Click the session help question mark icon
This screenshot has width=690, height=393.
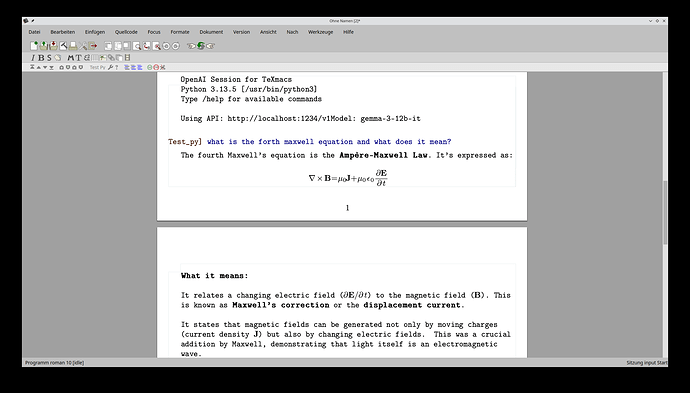[117, 67]
